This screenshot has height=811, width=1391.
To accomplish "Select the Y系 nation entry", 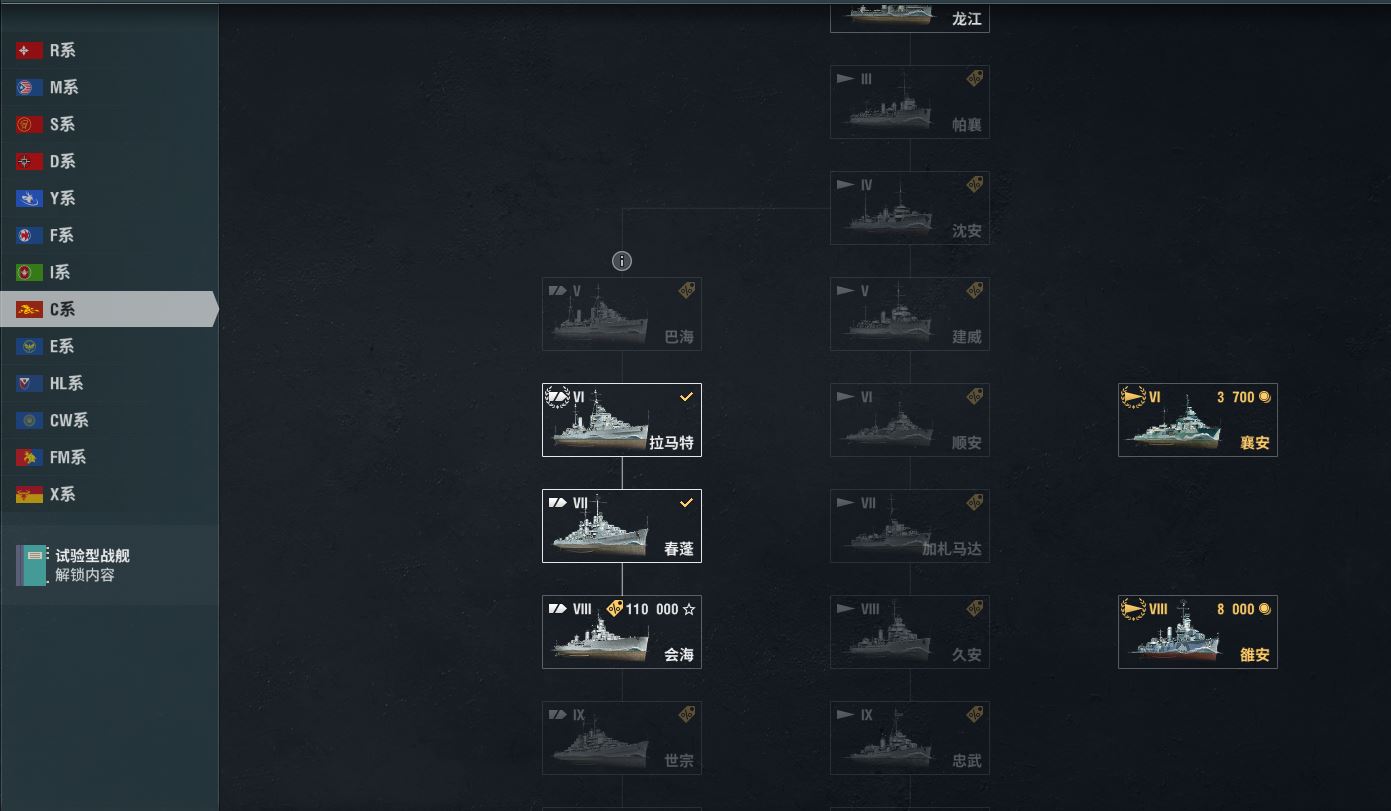I will click(x=109, y=198).
